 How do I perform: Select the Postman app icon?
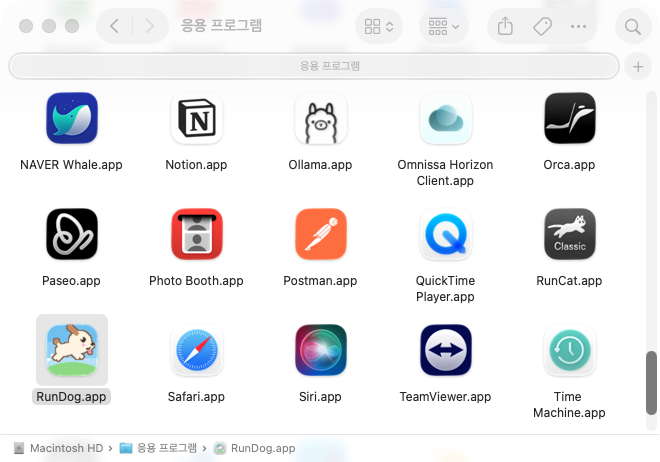click(321, 234)
